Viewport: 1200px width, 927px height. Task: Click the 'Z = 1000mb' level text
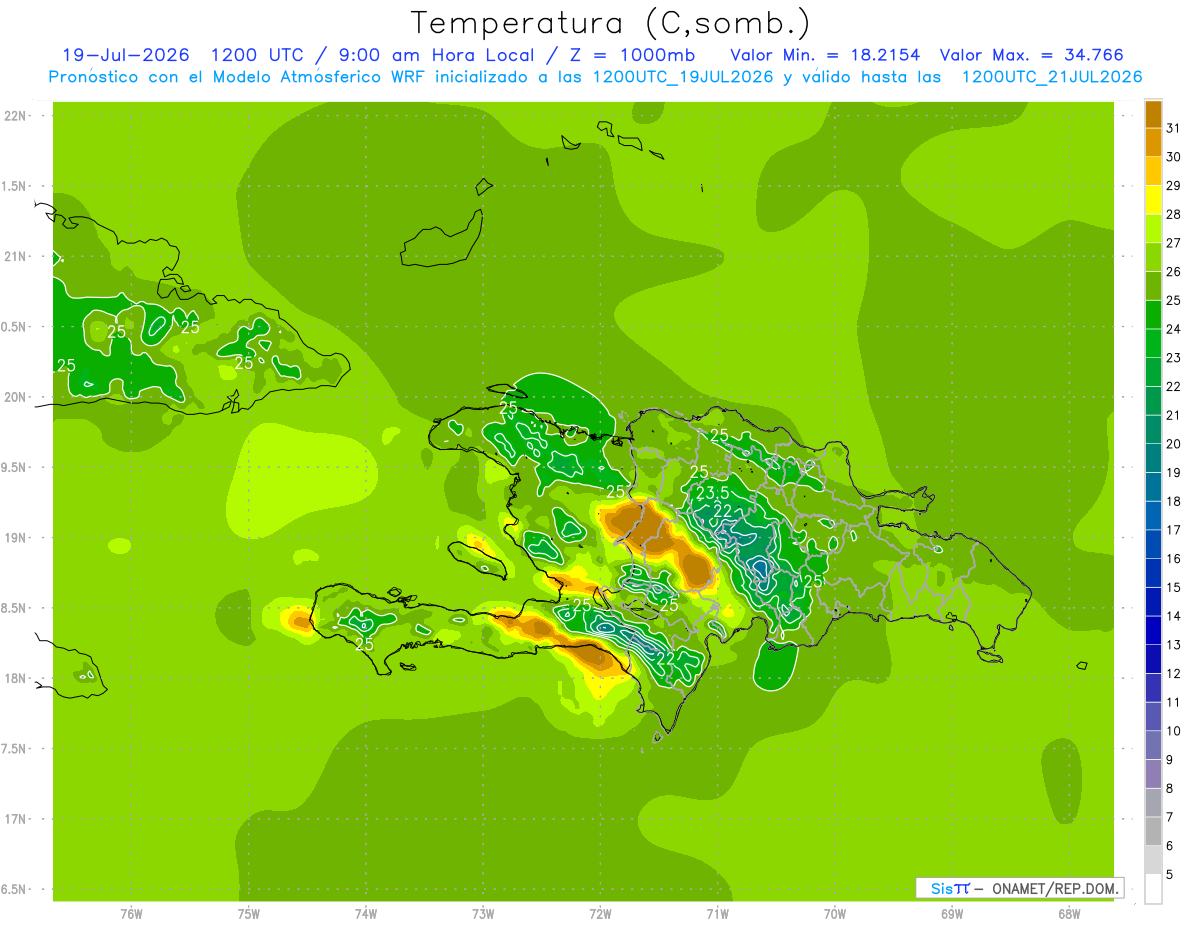(x=632, y=55)
